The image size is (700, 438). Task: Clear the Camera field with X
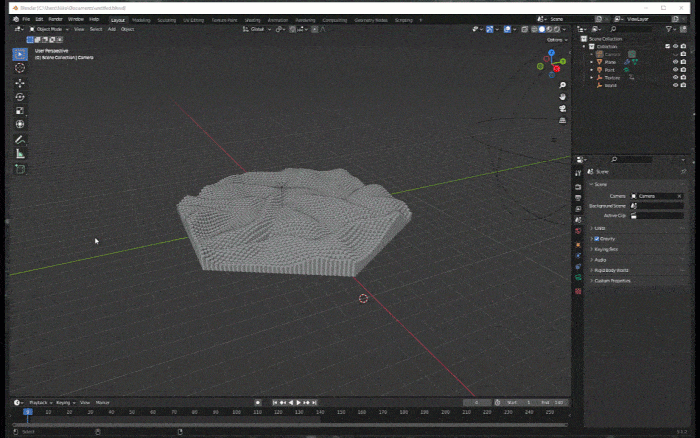coord(679,196)
